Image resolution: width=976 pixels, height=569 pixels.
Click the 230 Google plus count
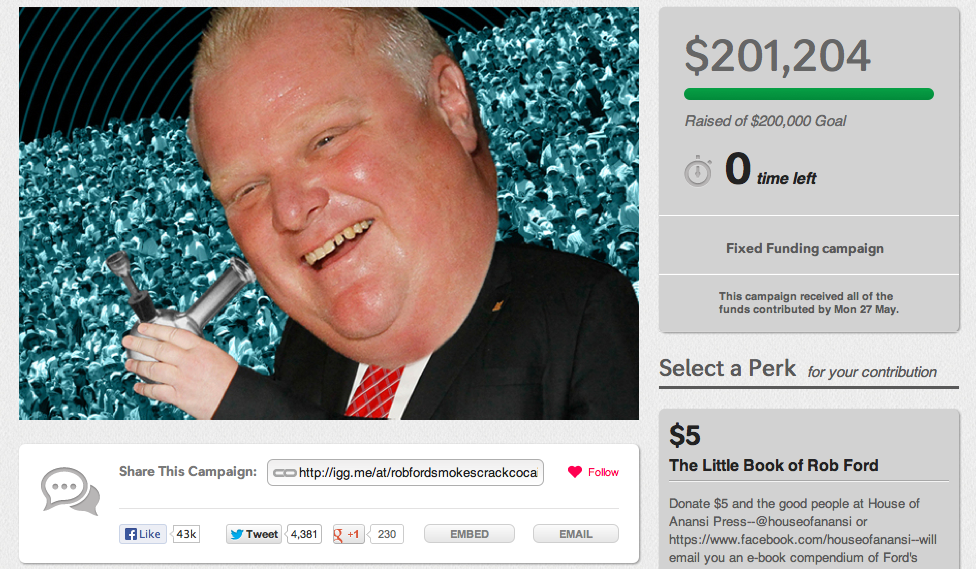pyautogui.click(x=387, y=534)
